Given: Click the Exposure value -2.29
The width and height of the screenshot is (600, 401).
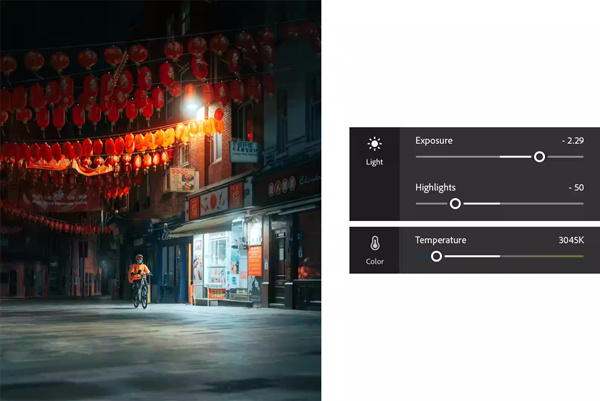Looking at the screenshot, I should click(571, 141).
